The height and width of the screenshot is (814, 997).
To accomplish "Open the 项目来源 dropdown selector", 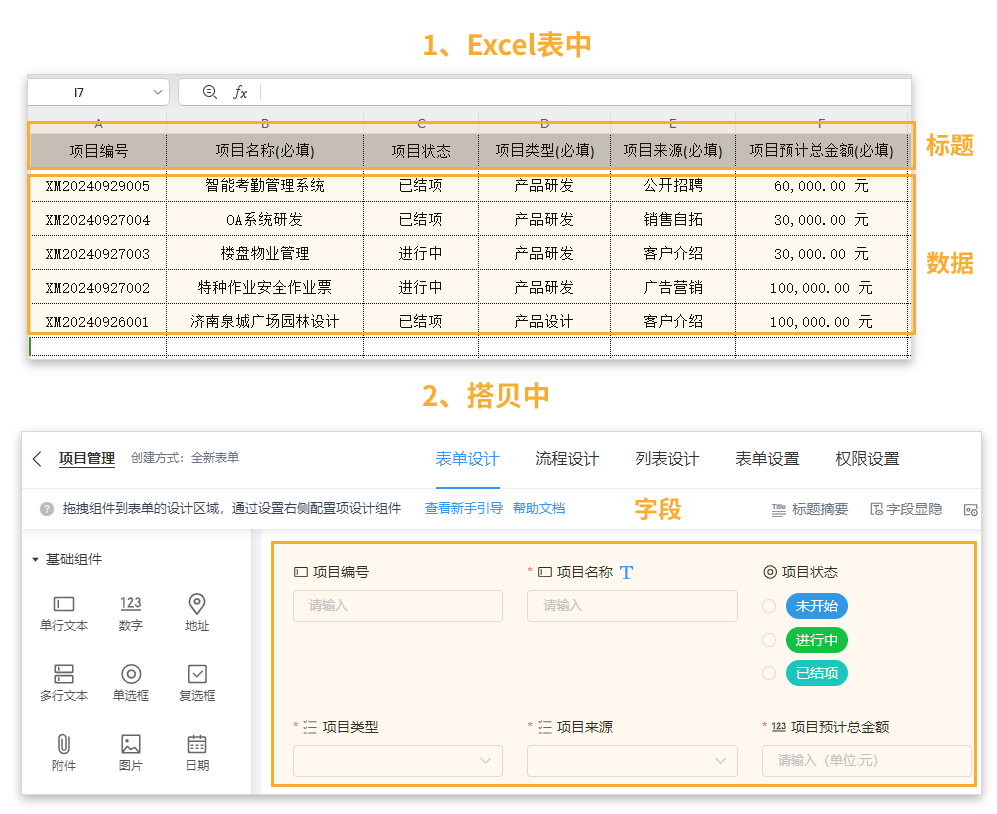I will pyautogui.click(x=632, y=761).
